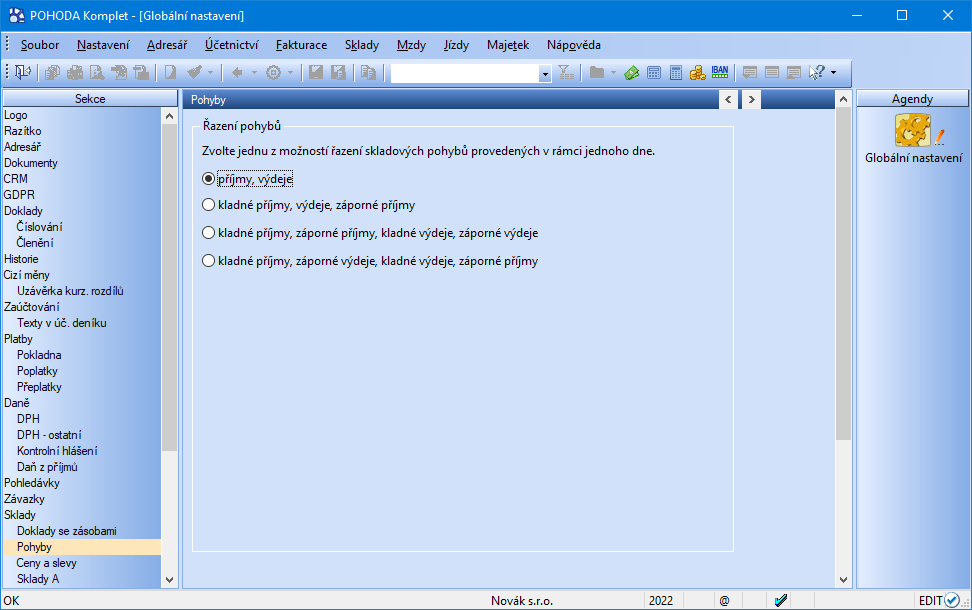Open the Účetnictví menu
Viewport: 972px width, 610px height.
231,45
